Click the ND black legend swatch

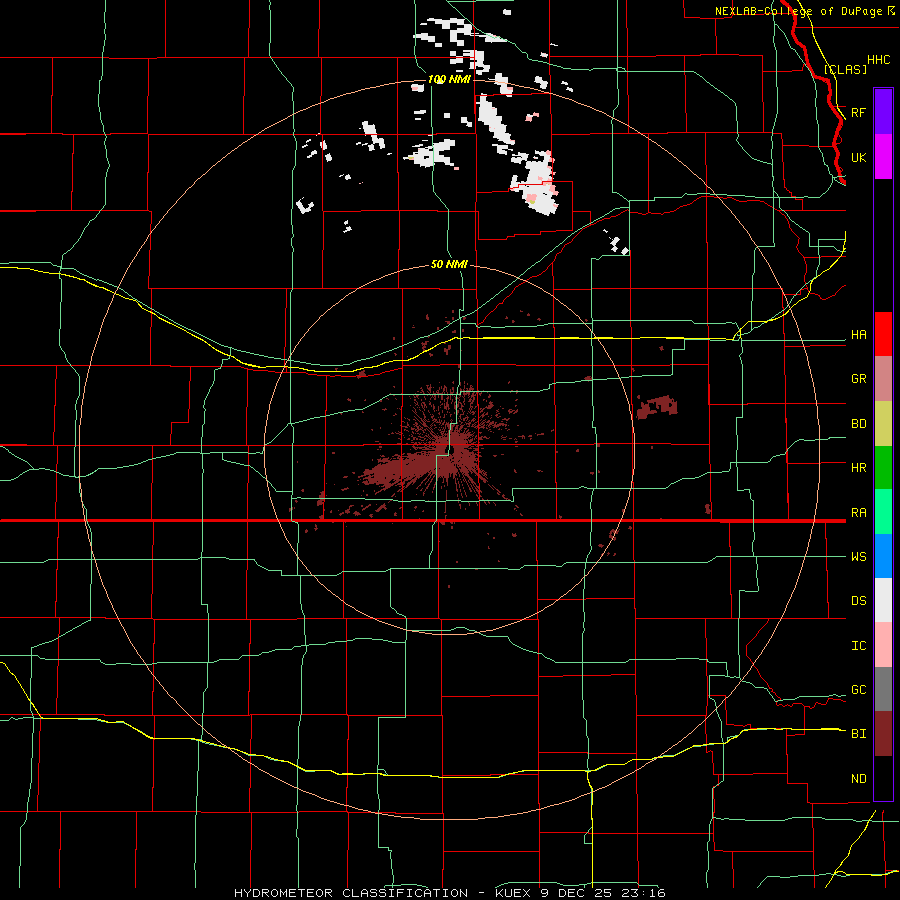883,778
